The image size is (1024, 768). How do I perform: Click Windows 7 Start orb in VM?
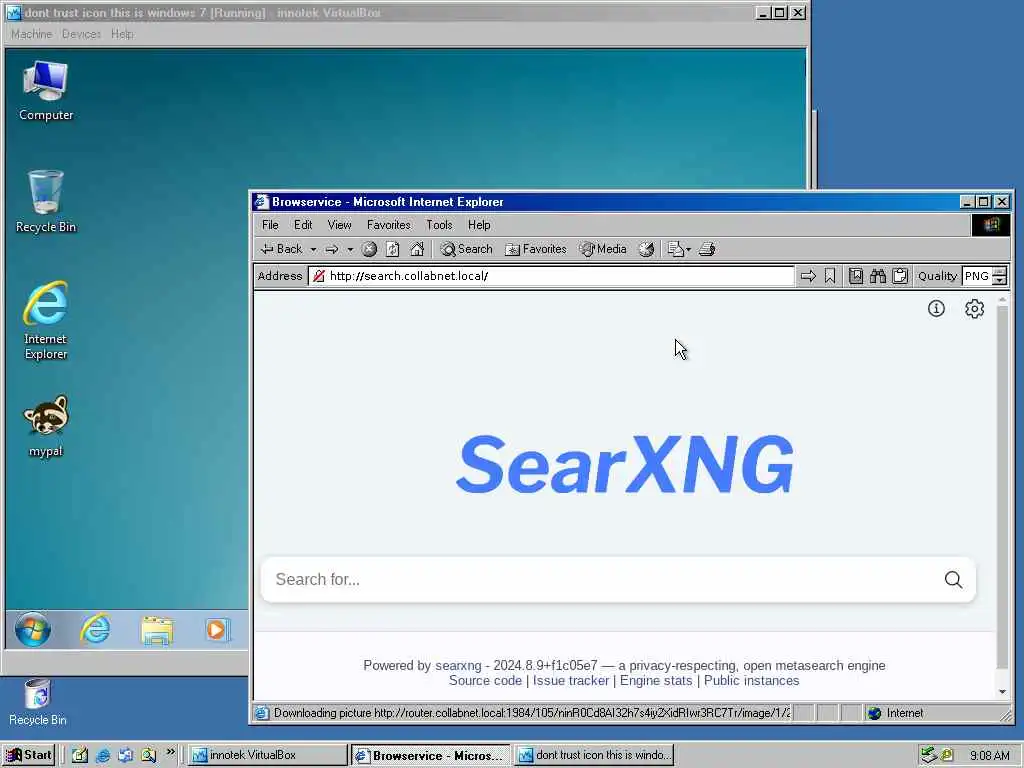(33, 630)
